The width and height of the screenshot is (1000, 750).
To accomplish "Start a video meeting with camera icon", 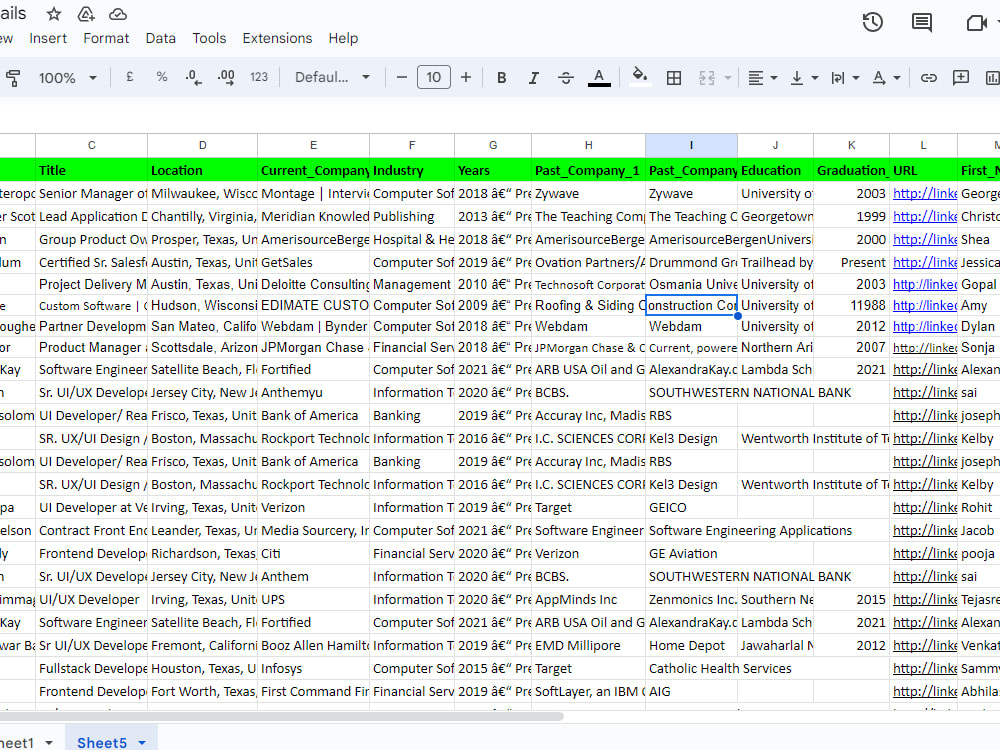I will [976, 23].
